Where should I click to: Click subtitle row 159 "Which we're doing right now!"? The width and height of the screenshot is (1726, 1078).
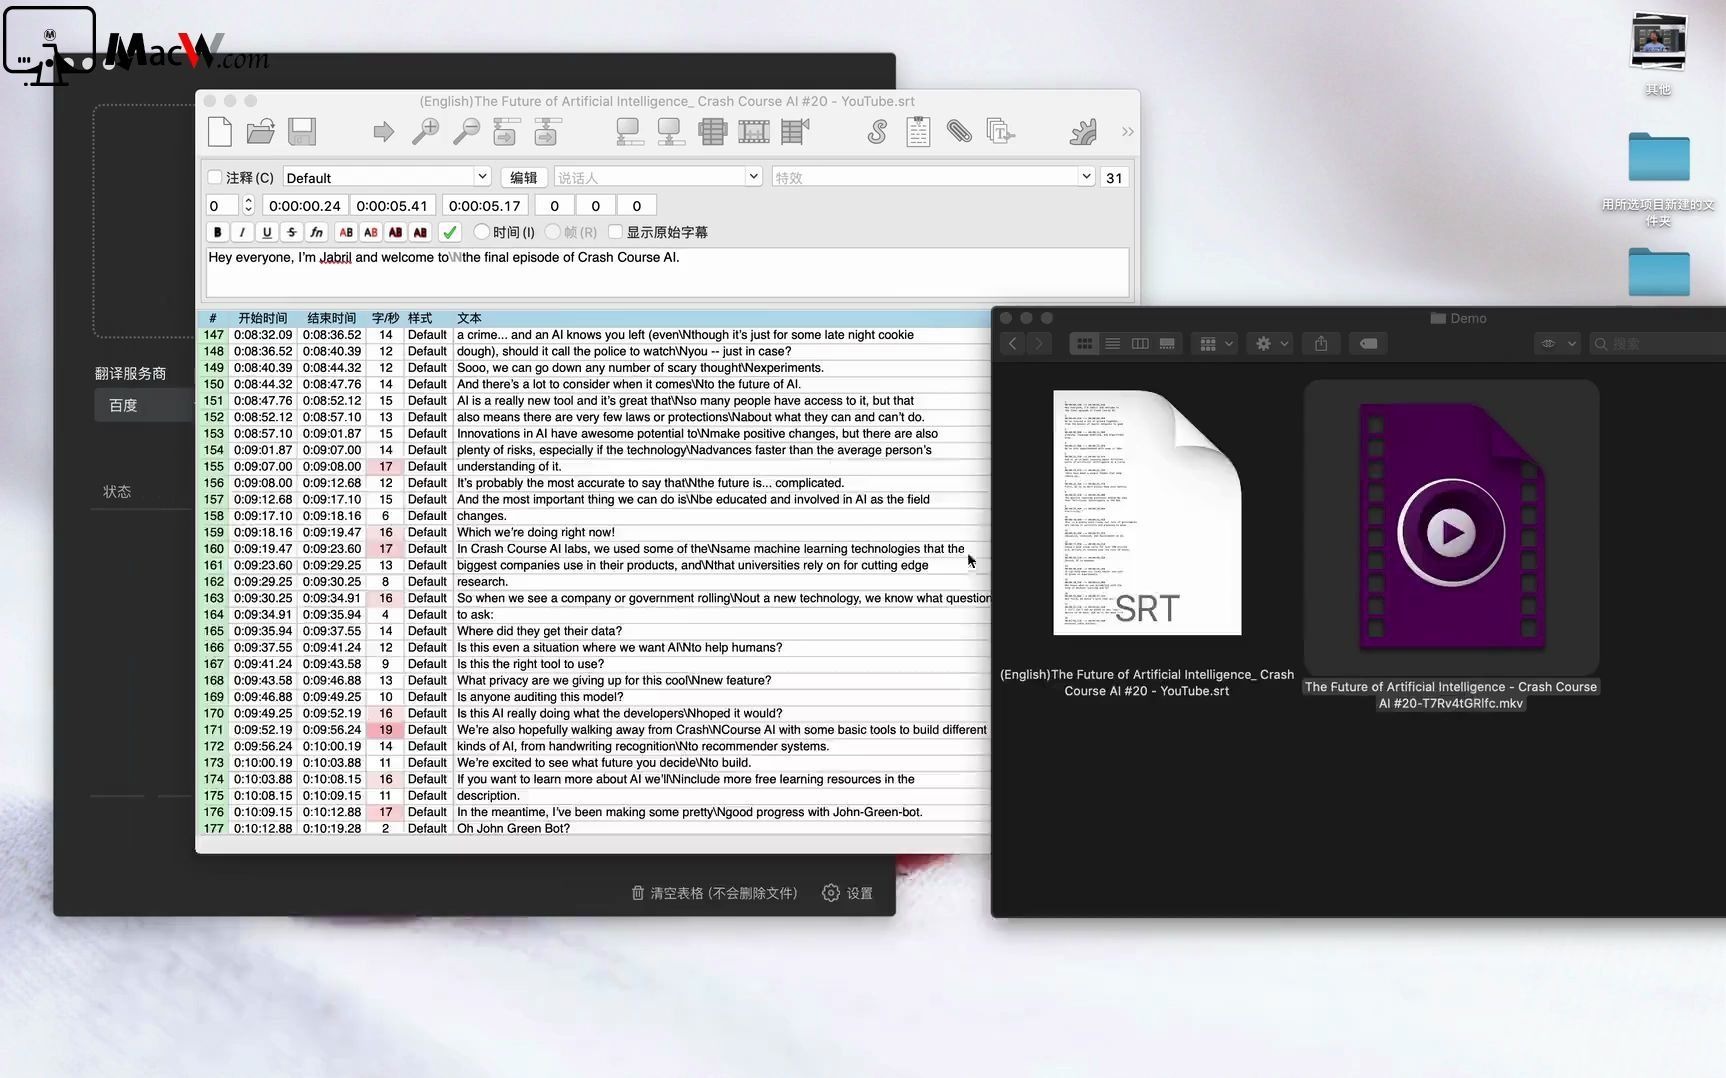click(594, 532)
